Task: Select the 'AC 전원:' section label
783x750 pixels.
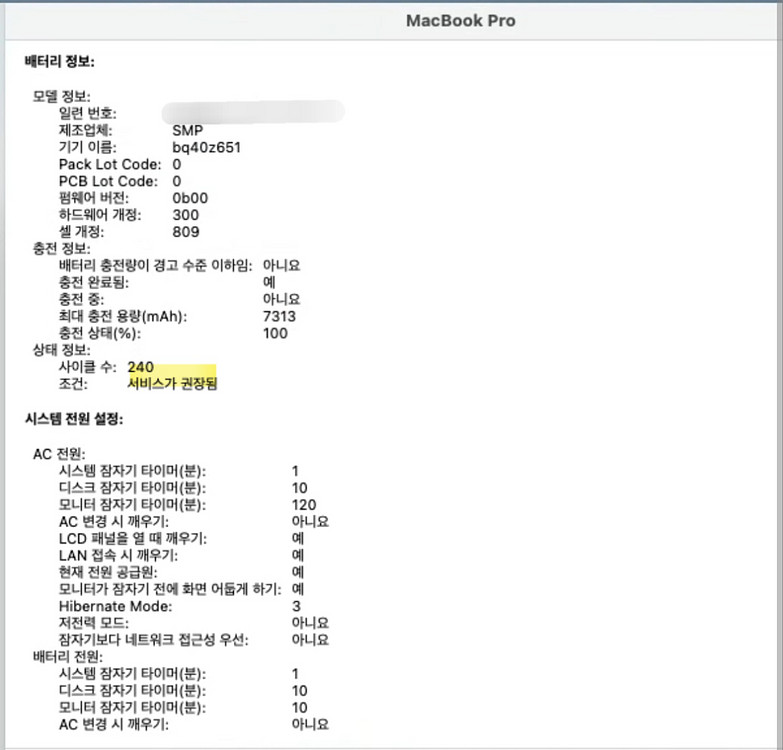Action: [x=59, y=454]
